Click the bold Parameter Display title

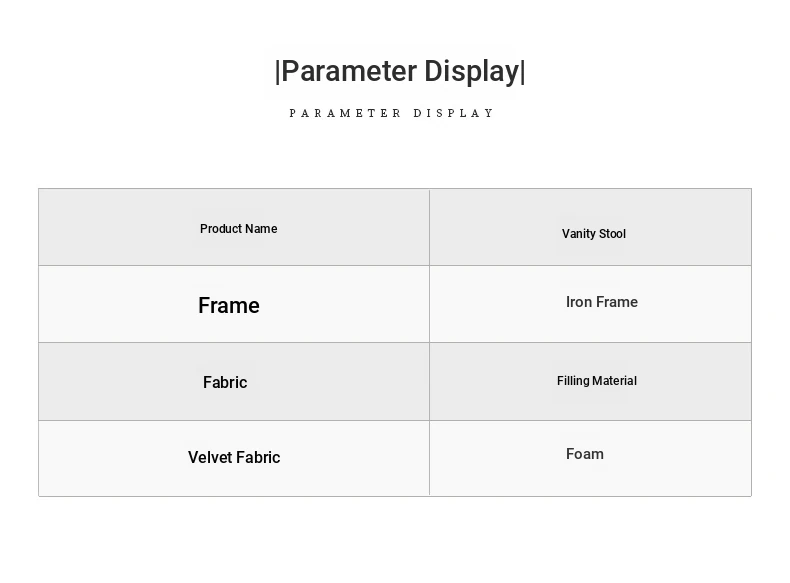400,72
